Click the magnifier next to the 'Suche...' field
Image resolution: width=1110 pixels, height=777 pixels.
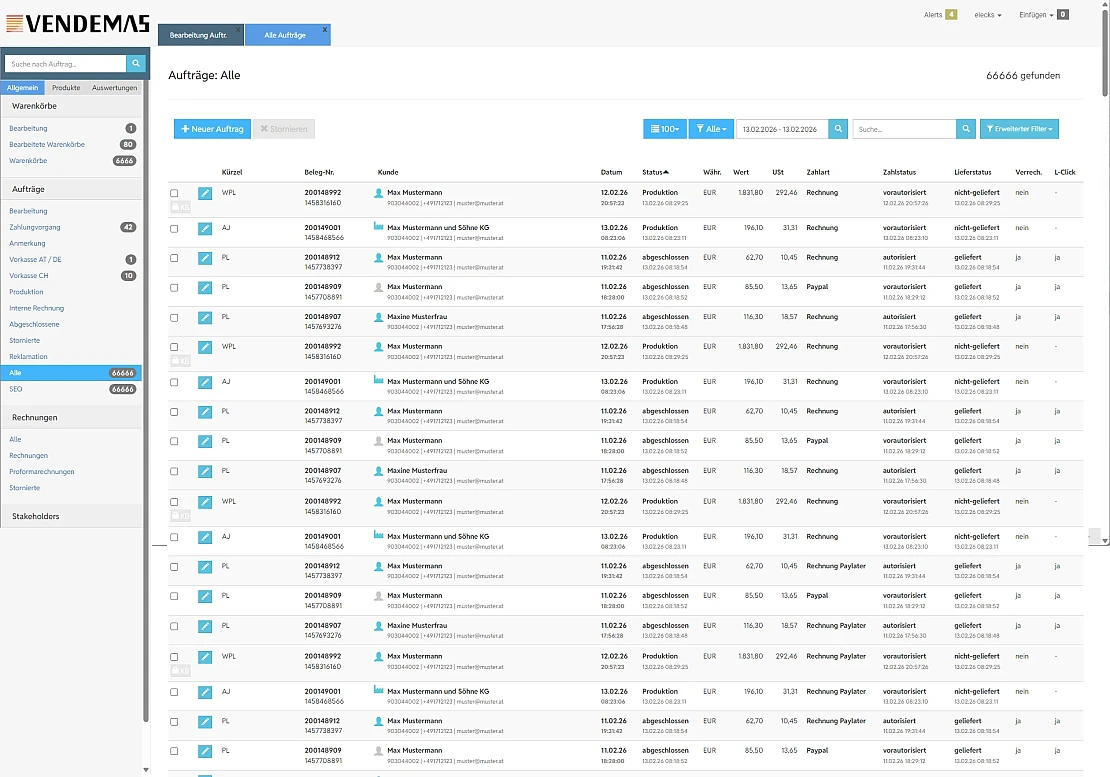point(965,129)
